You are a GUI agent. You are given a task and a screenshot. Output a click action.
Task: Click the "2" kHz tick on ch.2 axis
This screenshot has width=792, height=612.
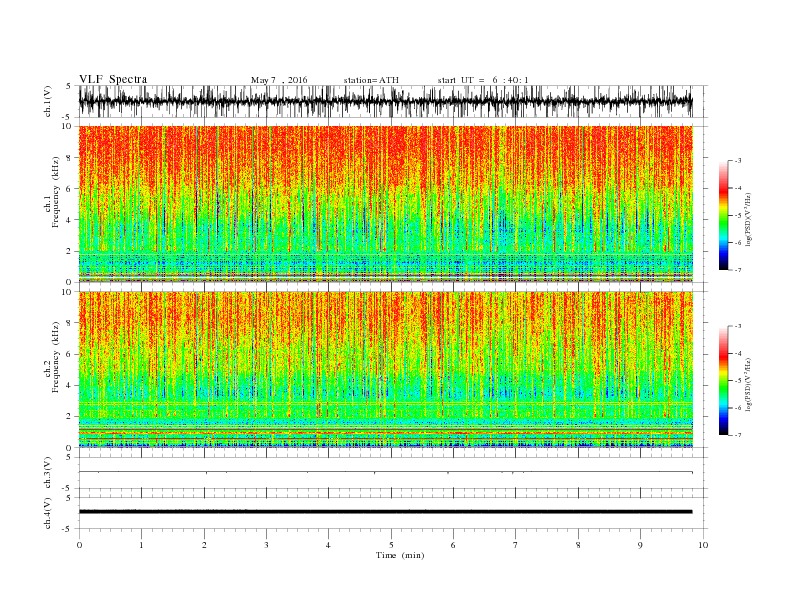pos(69,417)
